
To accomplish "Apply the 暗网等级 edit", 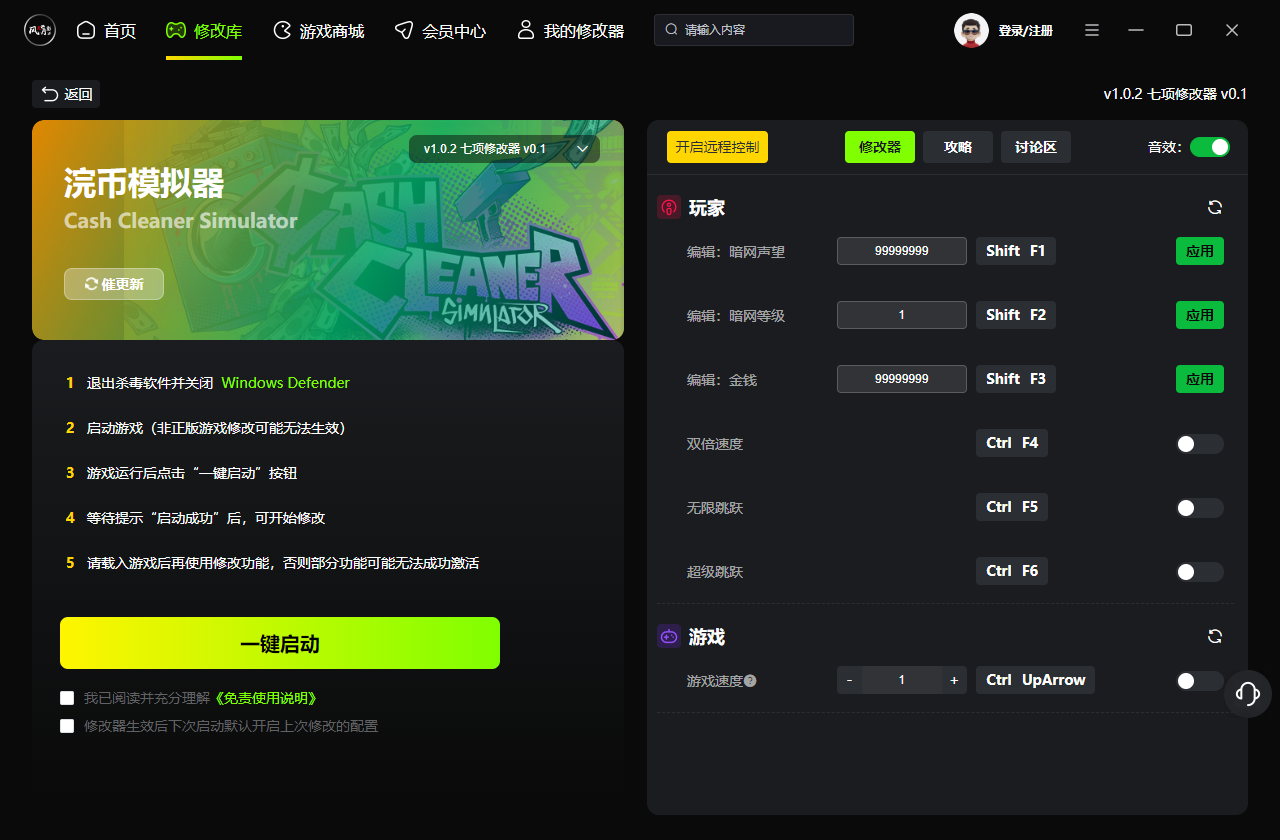I will coord(1200,315).
